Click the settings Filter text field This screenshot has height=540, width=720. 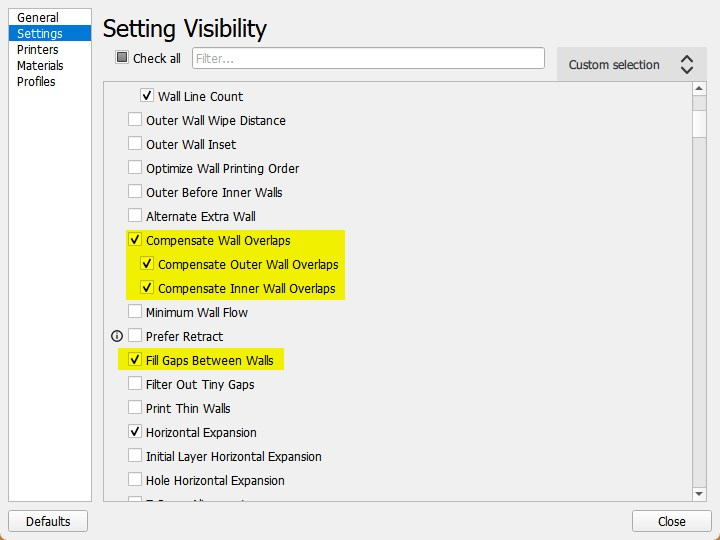(x=368, y=58)
